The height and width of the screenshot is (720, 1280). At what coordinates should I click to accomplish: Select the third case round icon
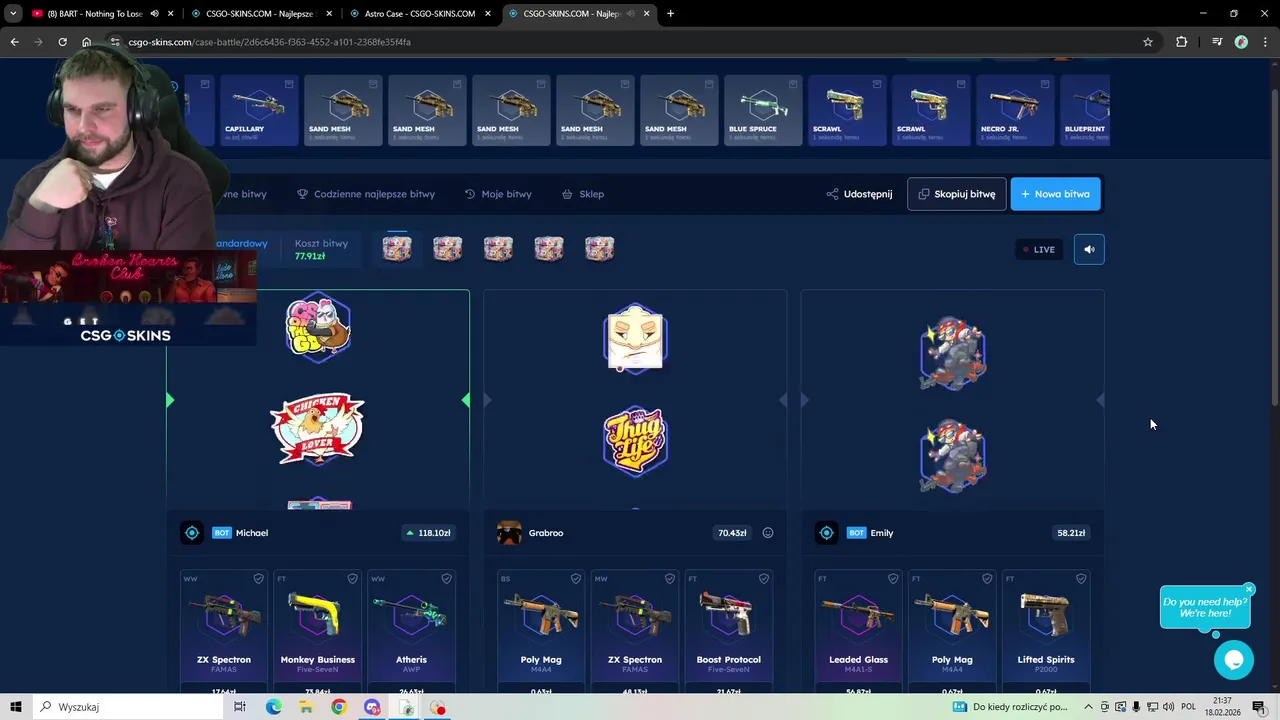tap(498, 249)
